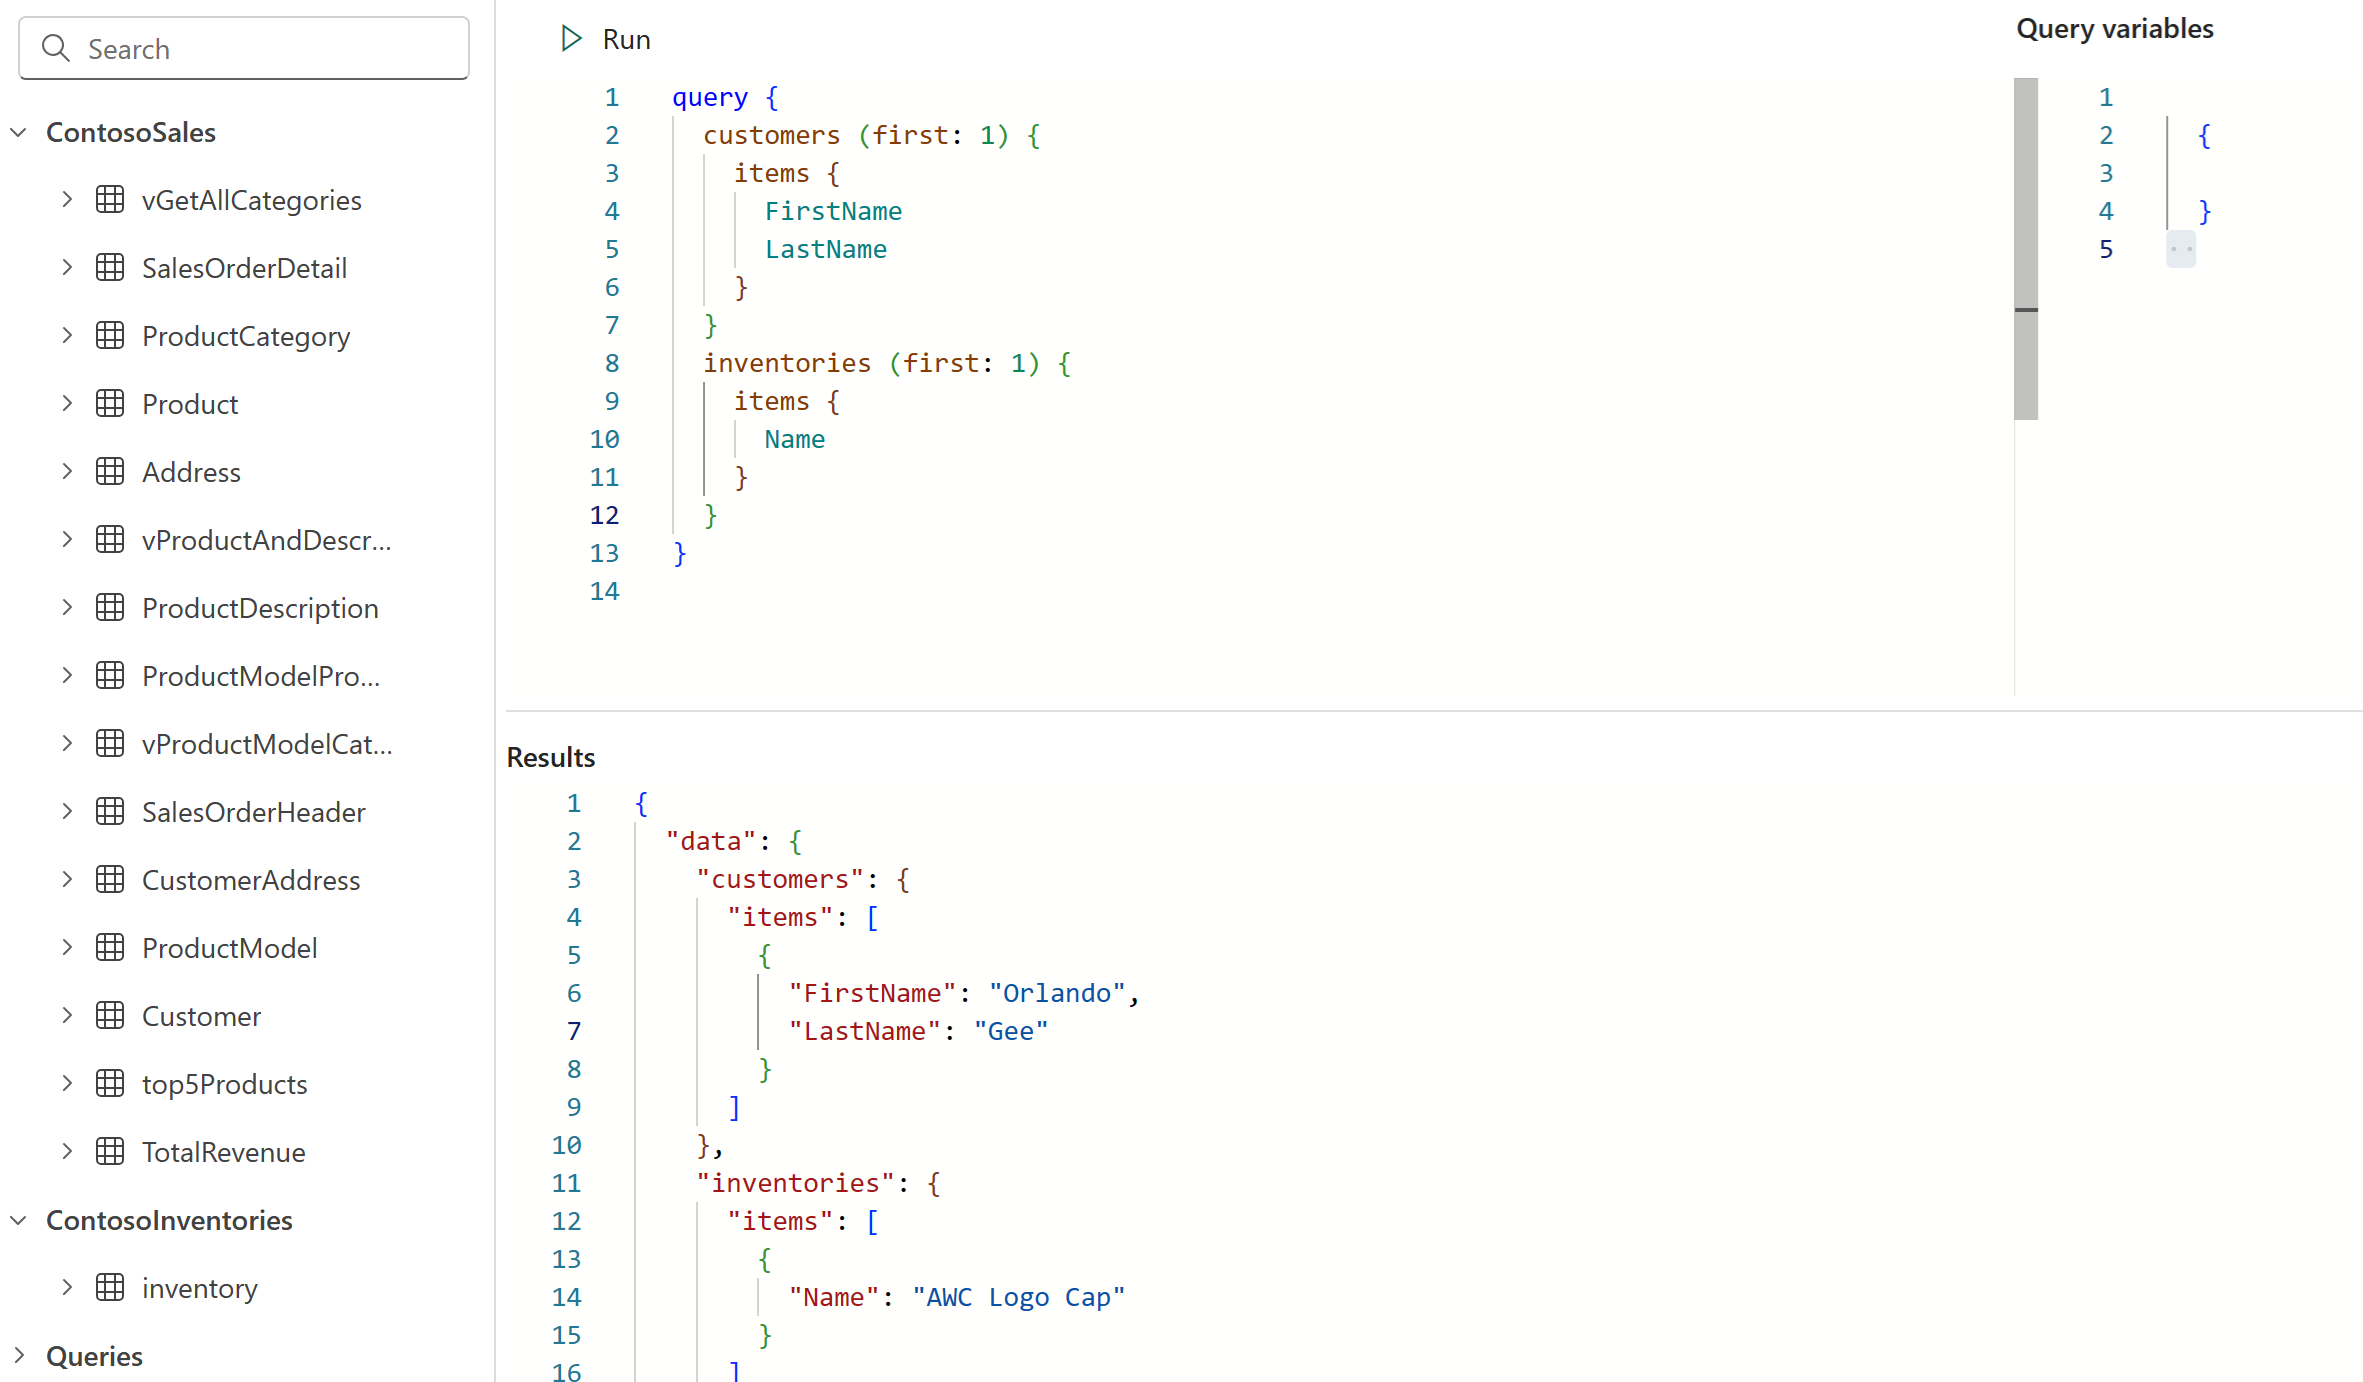
Task: Select the CustomerAddress tree item
Action: 251,880
